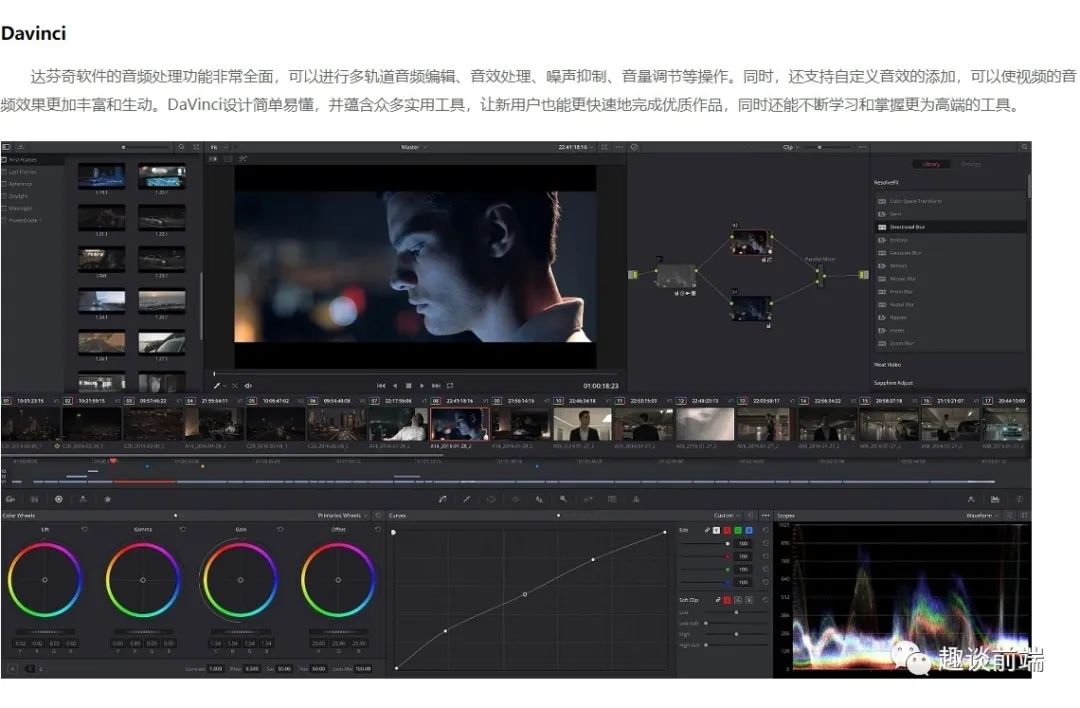Select the Zoom Blur effect
Screen dimensions: 1080x708
coord(951,343)
